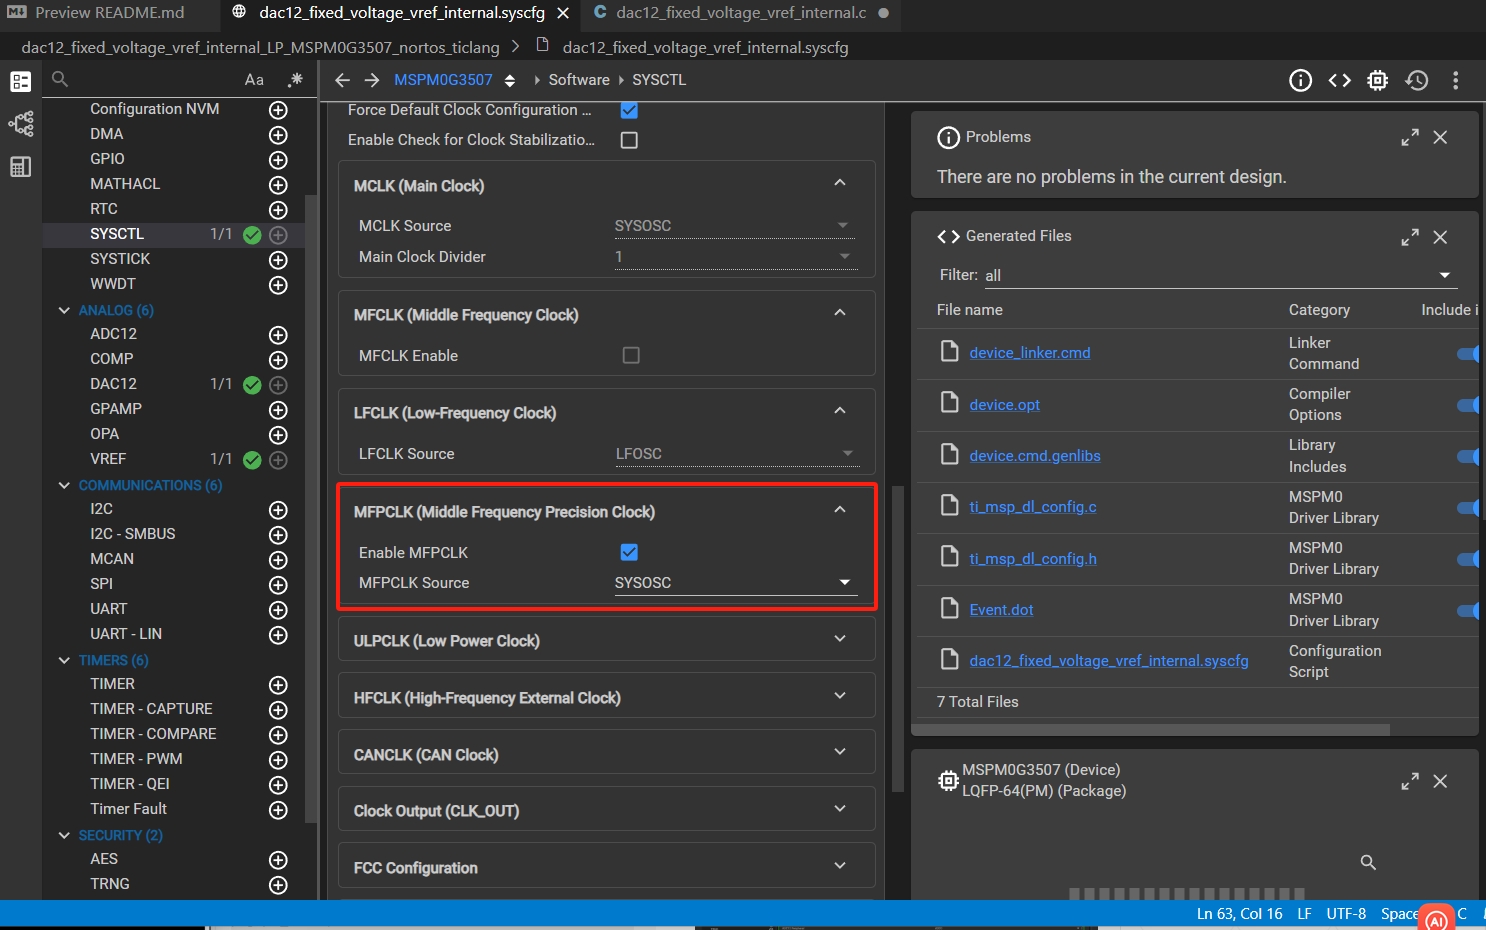
Task: Open device view chip icon in toolbar
Action: pos(1378,80)
